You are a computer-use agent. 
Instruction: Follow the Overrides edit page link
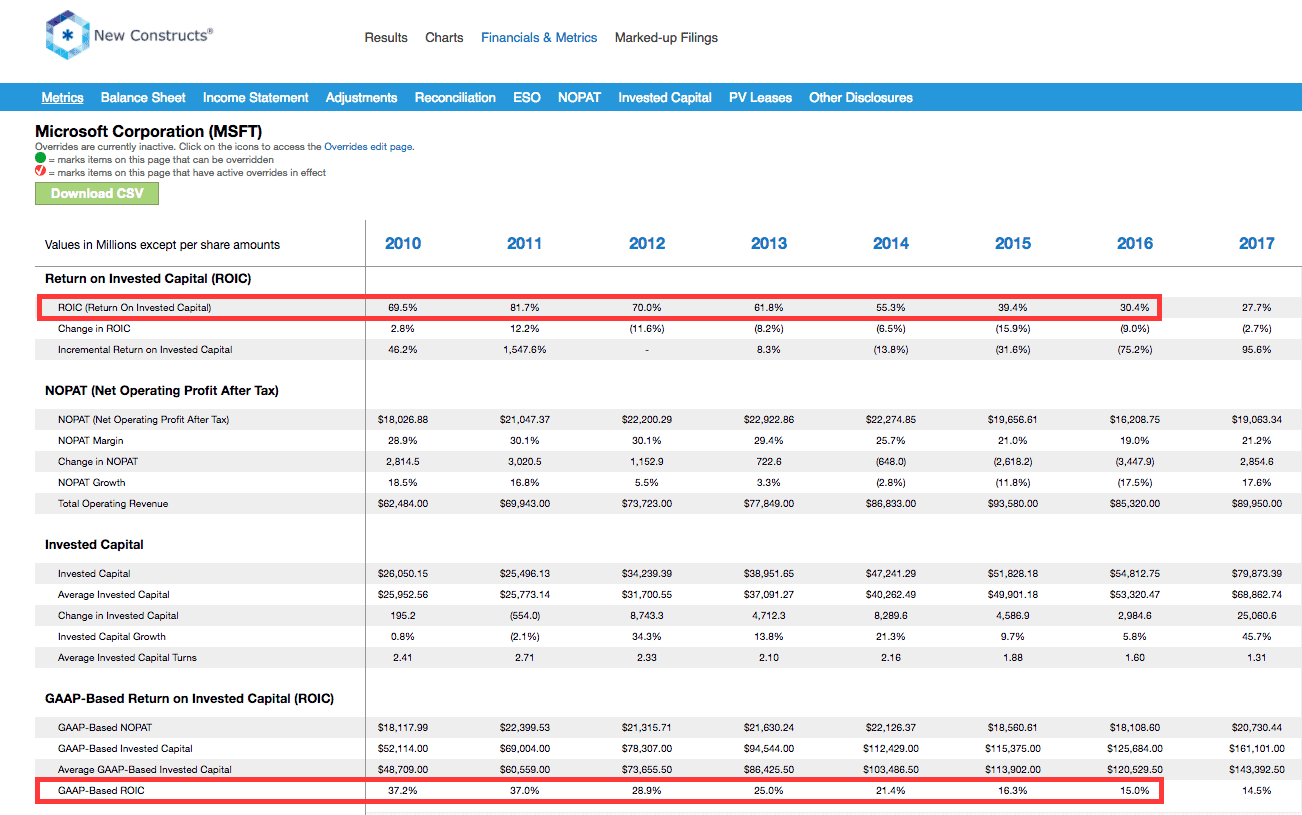(x=369, y=147)
